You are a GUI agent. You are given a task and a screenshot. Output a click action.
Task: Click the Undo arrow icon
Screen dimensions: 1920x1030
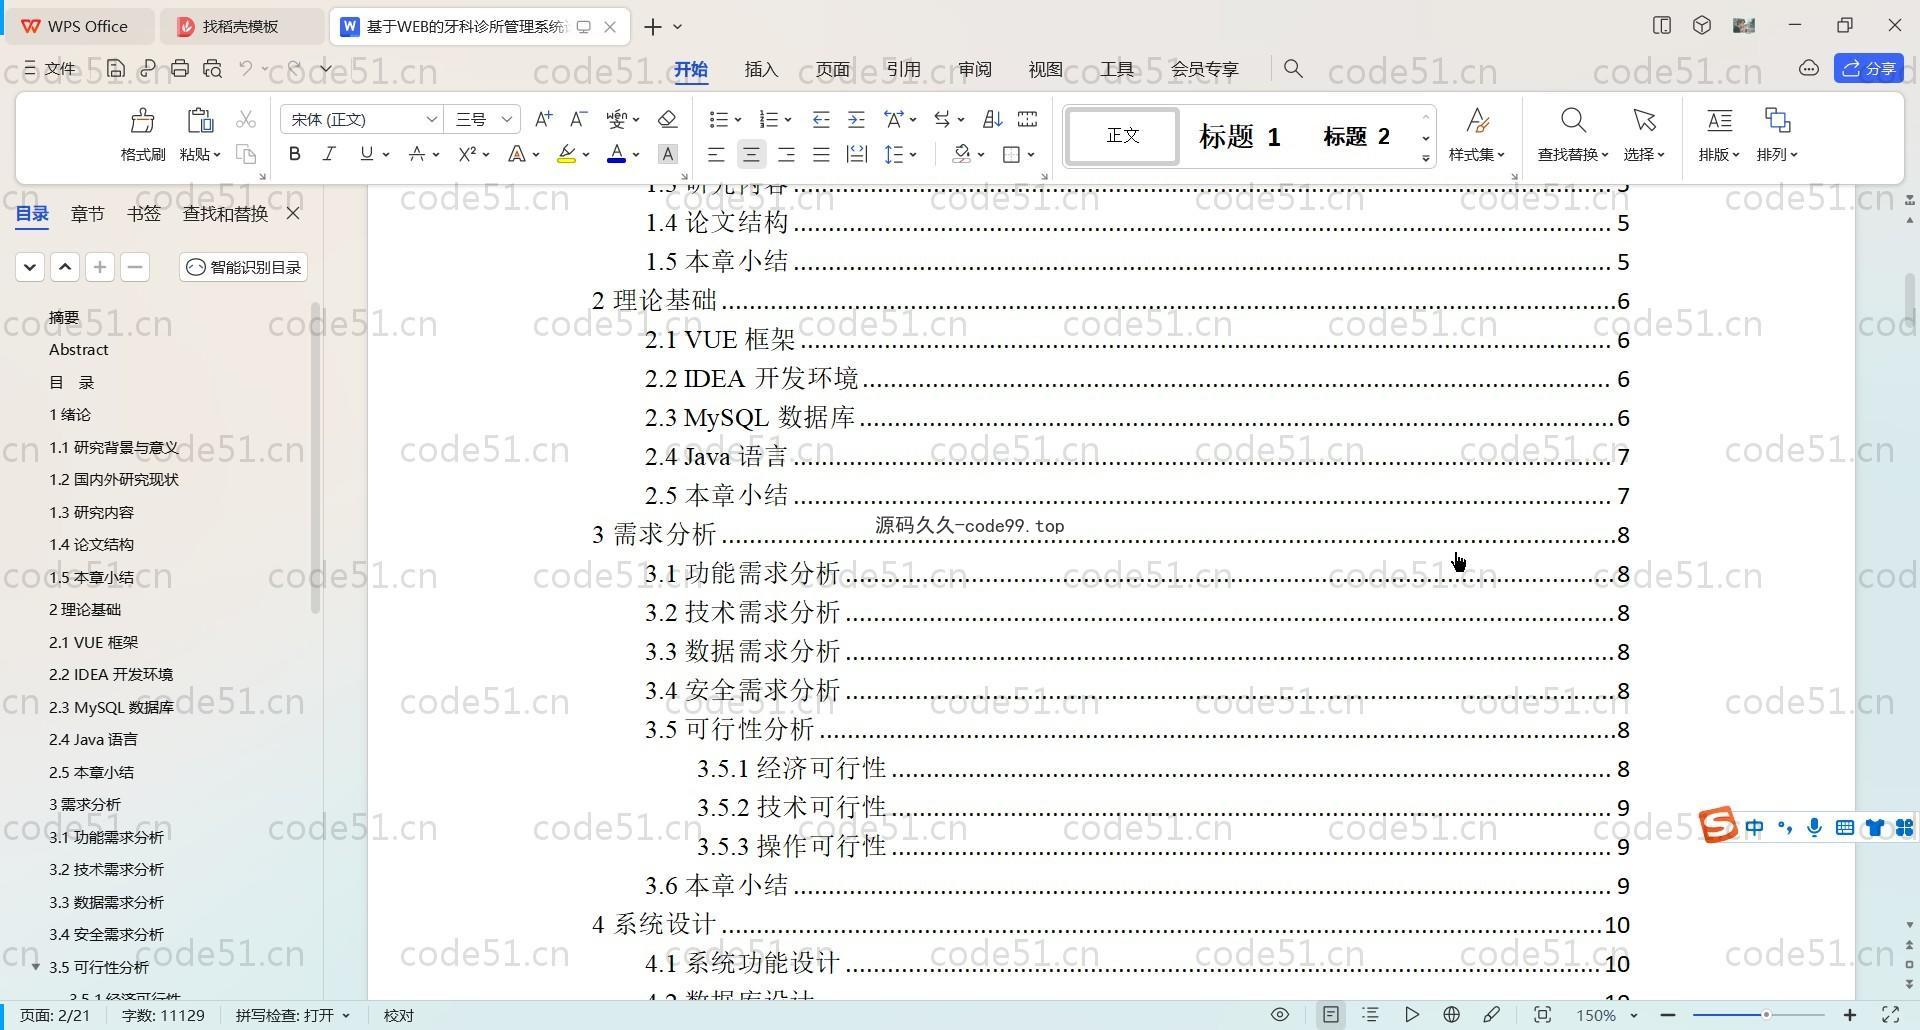(x=246, y=69)
